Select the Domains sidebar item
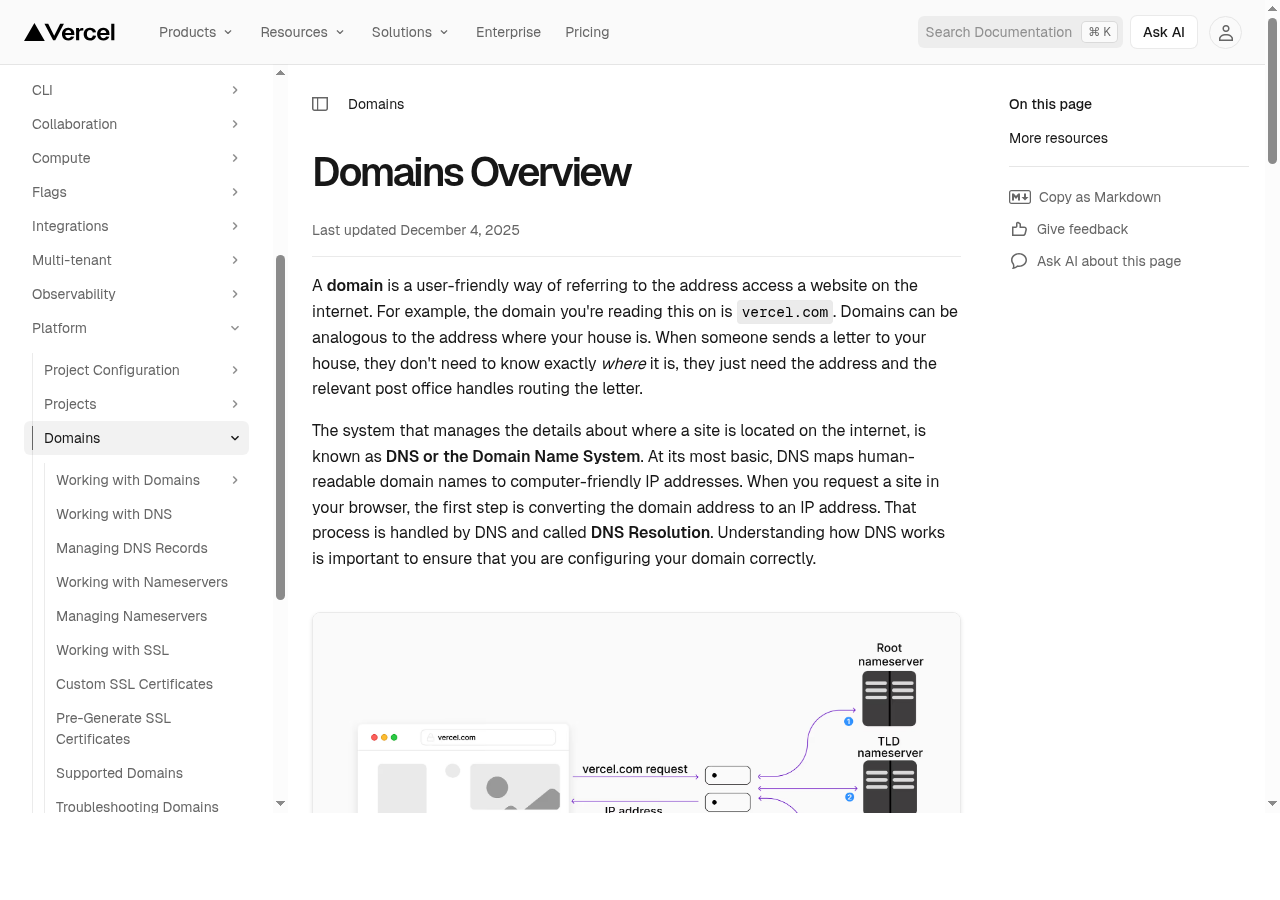Viewport: 1280px width, 900px height. pyautogui.click(x=136, y=438)
